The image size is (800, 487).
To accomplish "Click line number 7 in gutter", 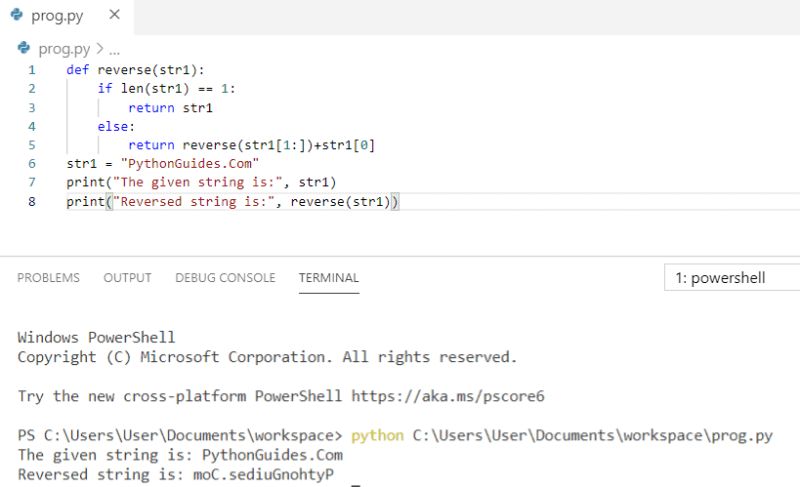I will point(32,183).
